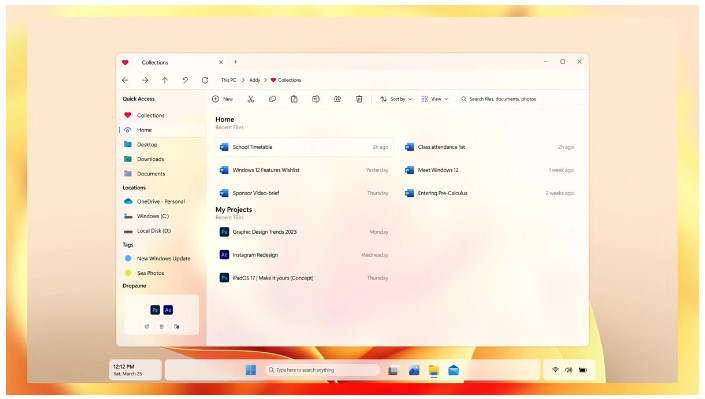Screen dimensions: 705x399
Task: Click the Delete trash icon in the toolbar
Action: [x=359, y=99]
